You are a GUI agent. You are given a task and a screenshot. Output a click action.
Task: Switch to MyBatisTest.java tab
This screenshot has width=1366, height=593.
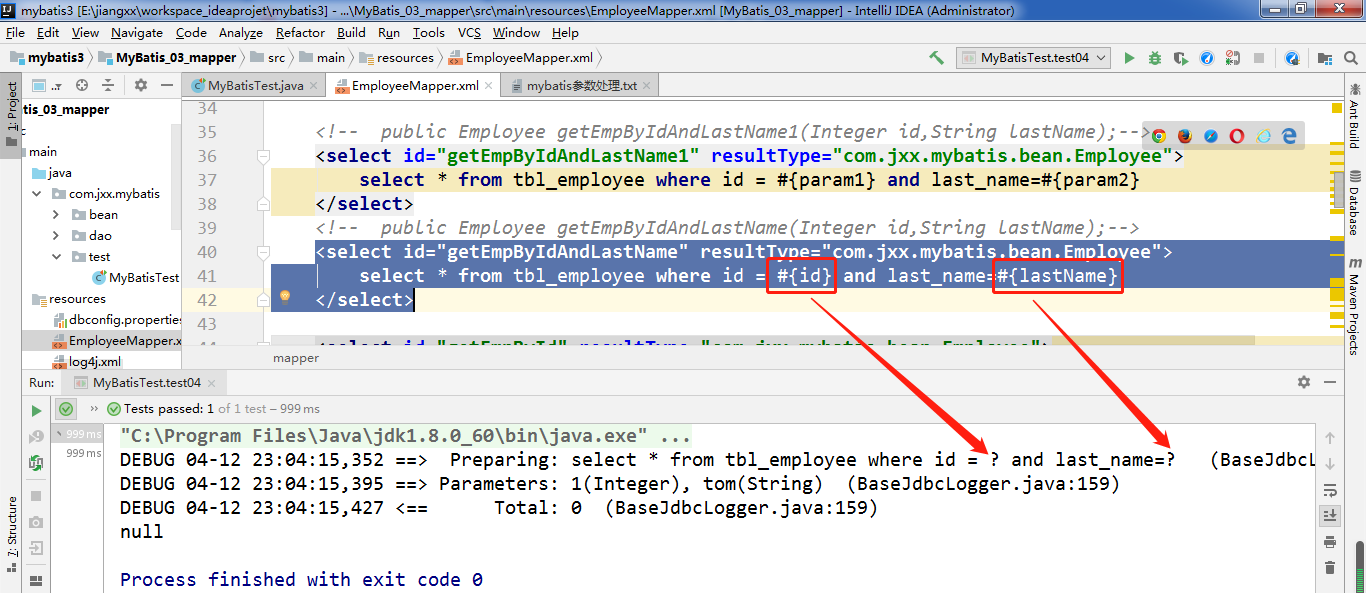[254, 86]
